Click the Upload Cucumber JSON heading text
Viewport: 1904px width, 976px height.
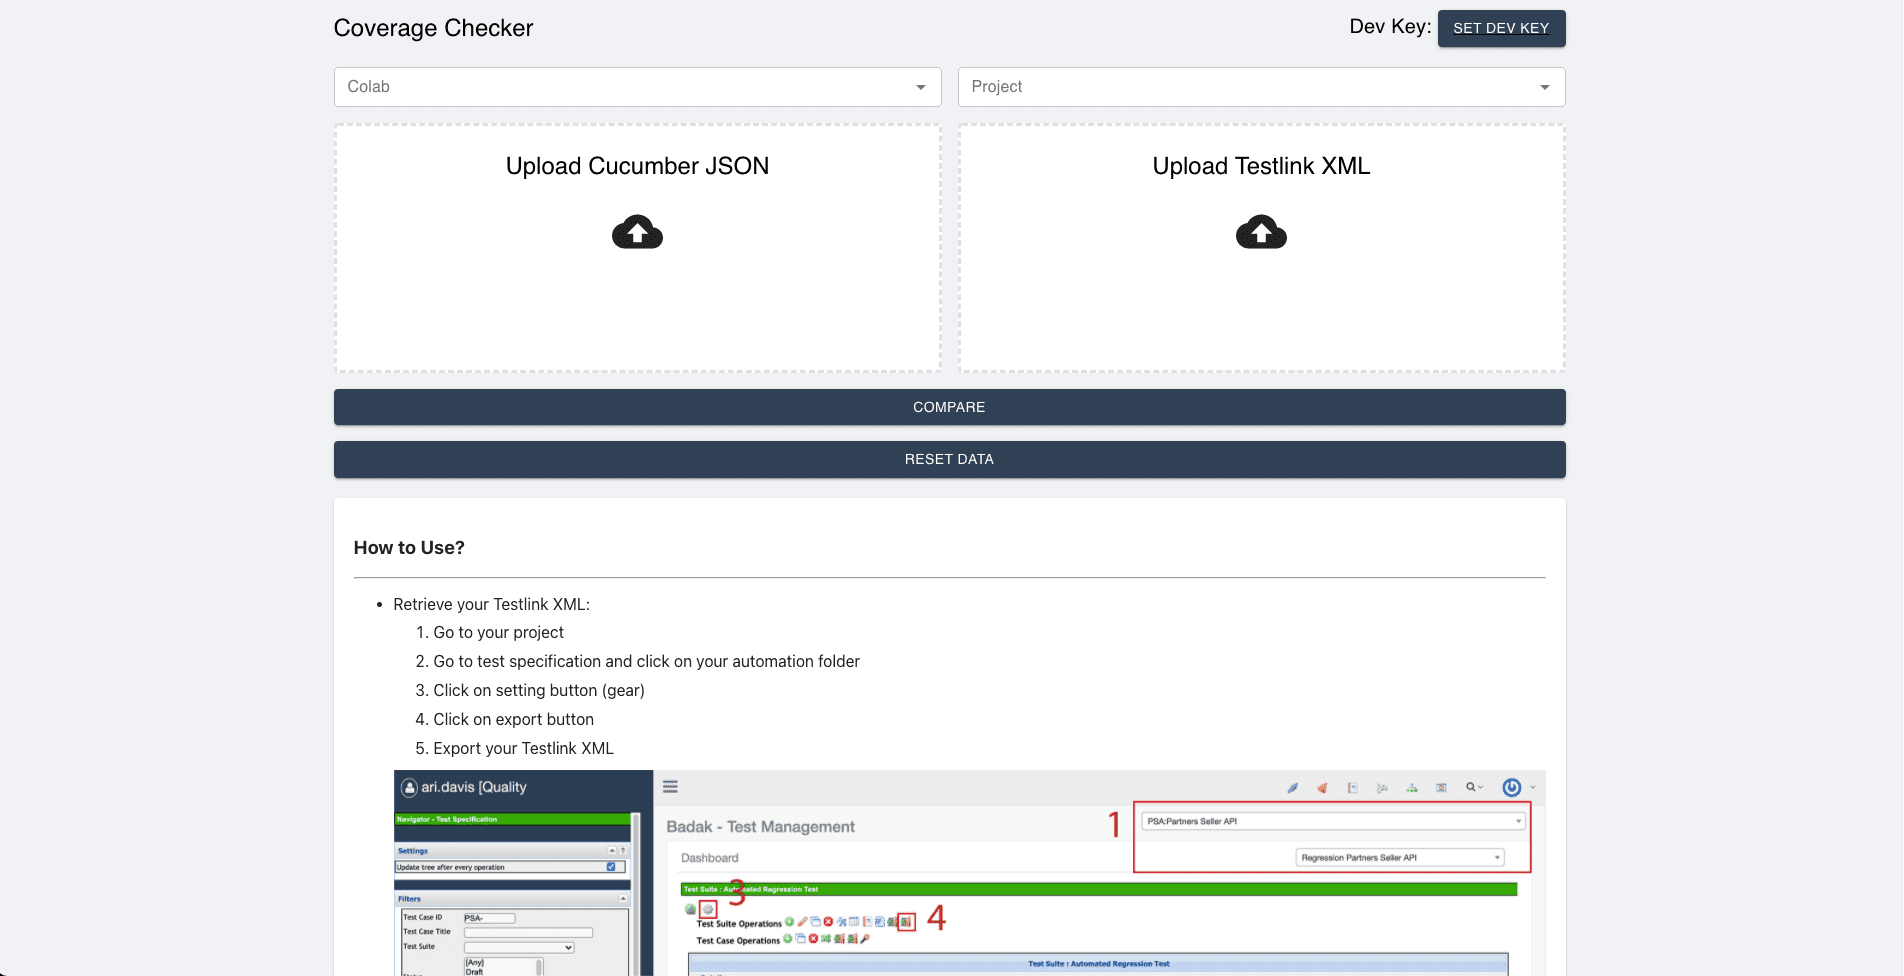[x=637, y=166]
